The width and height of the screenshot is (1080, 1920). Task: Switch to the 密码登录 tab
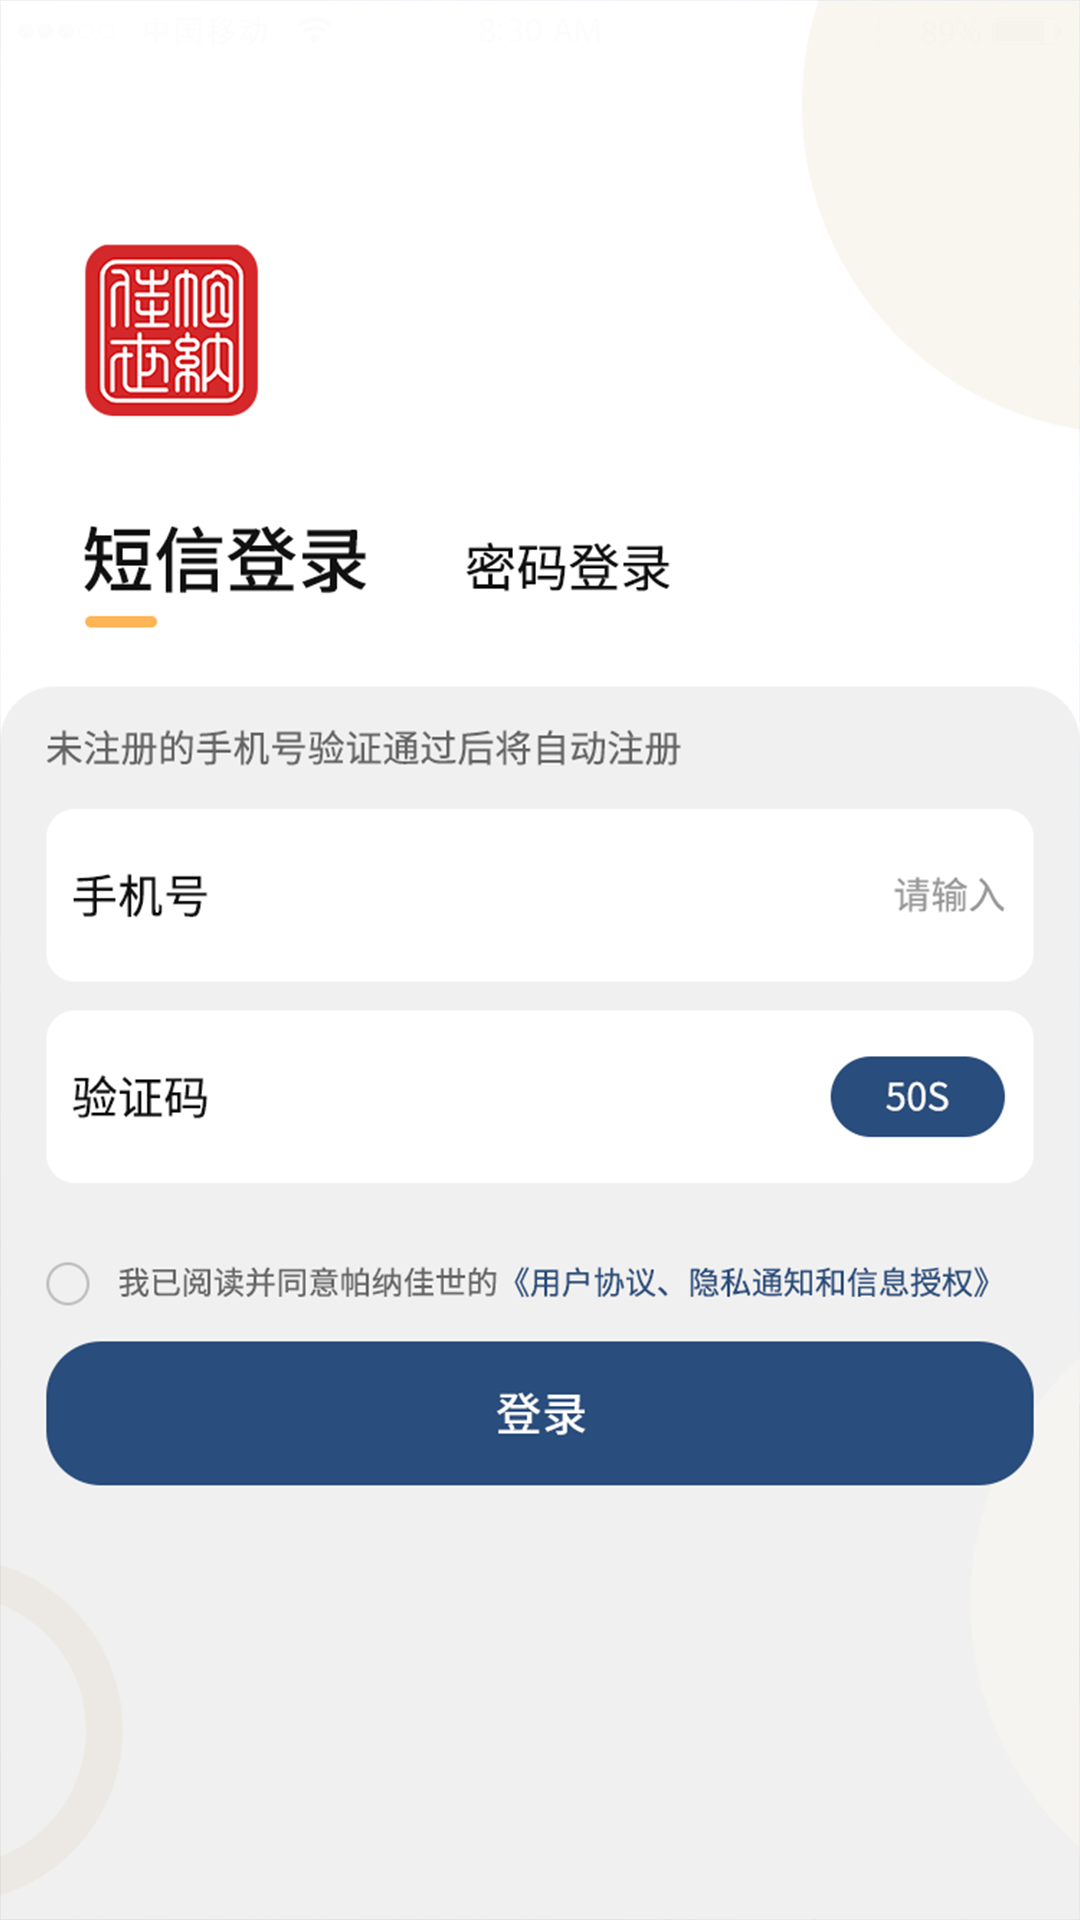[x=567, y=567]
